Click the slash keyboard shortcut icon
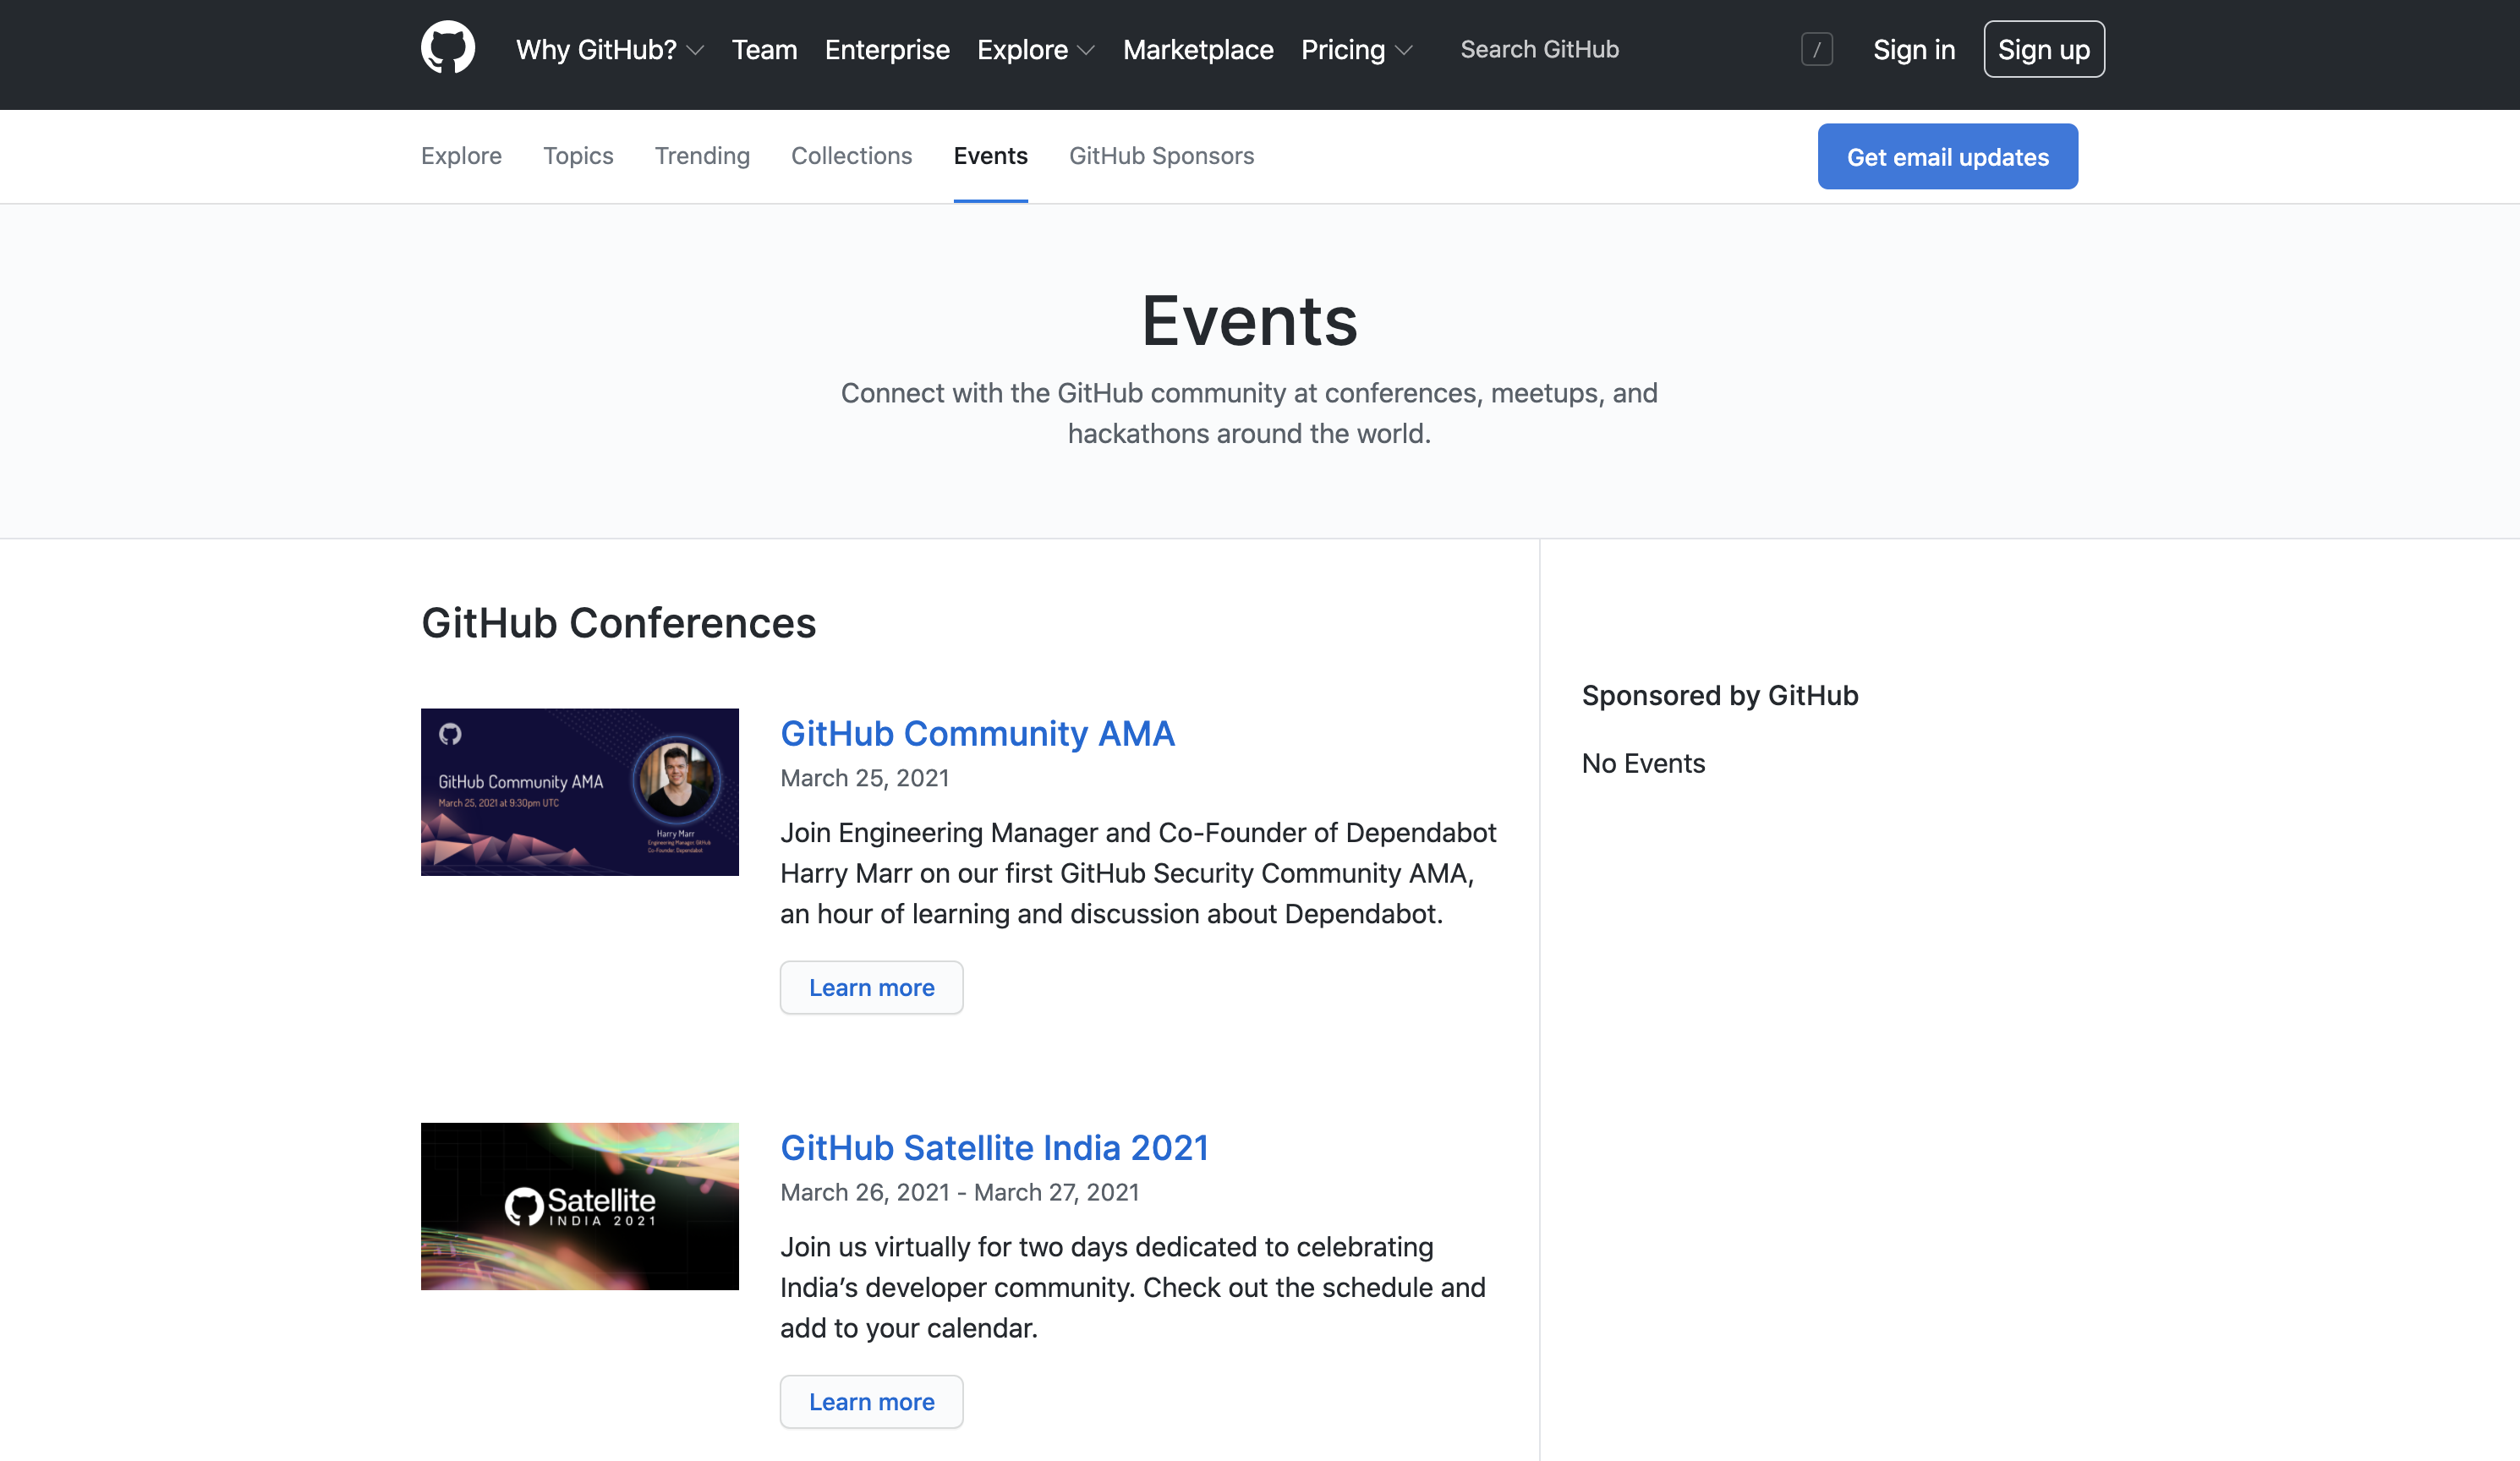This screenshot has width=2520, height=1461. [x=1816, y=49]
